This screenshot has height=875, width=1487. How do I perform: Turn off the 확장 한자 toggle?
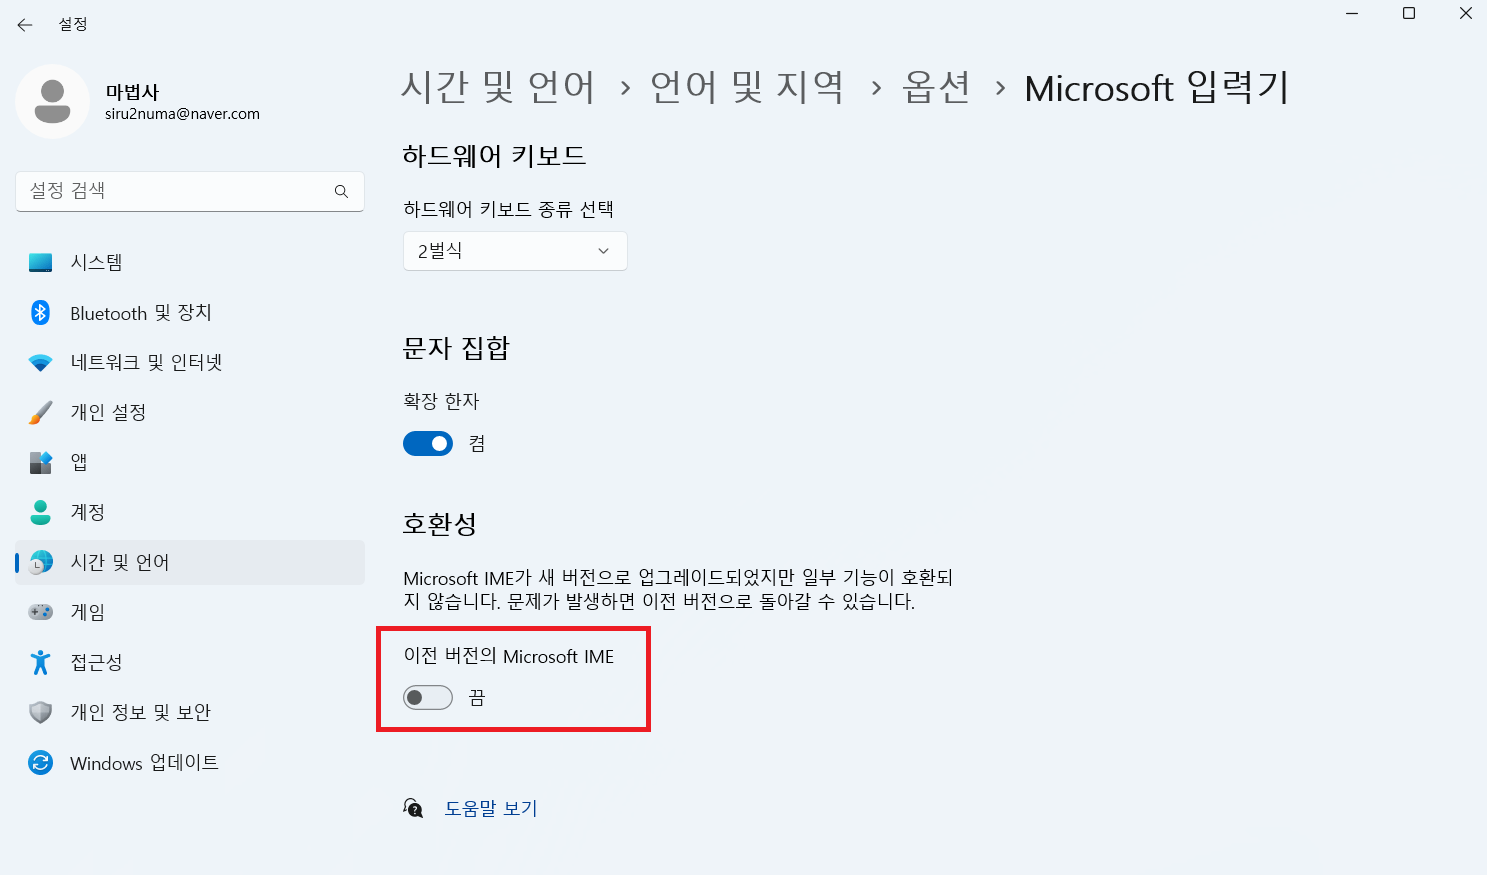click(428, 444)
